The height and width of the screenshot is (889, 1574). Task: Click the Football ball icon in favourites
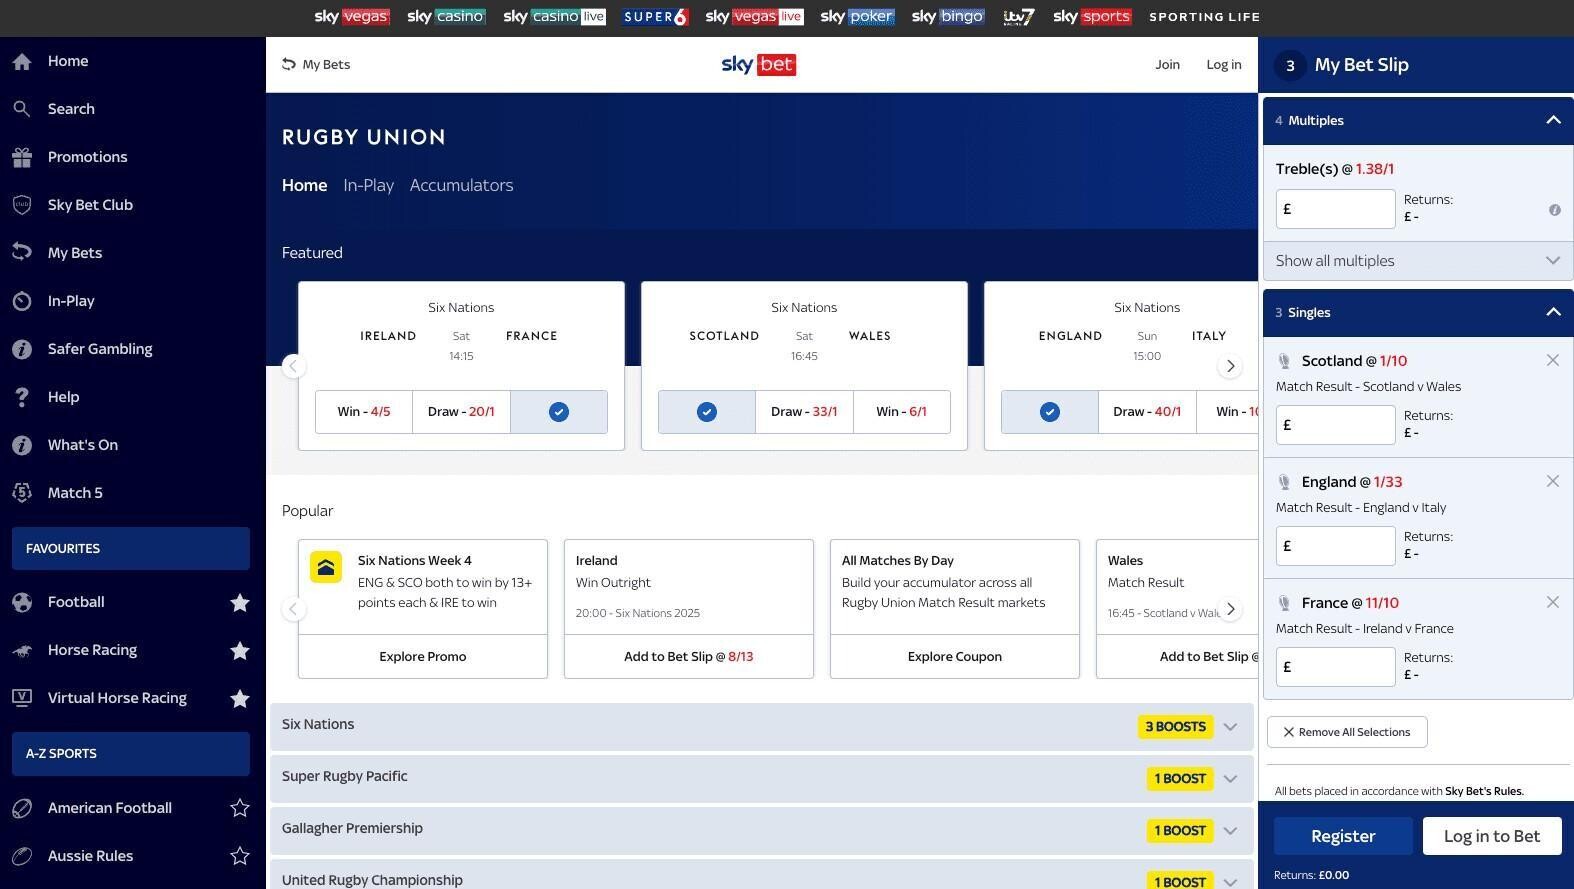click(x=22, y=602)
